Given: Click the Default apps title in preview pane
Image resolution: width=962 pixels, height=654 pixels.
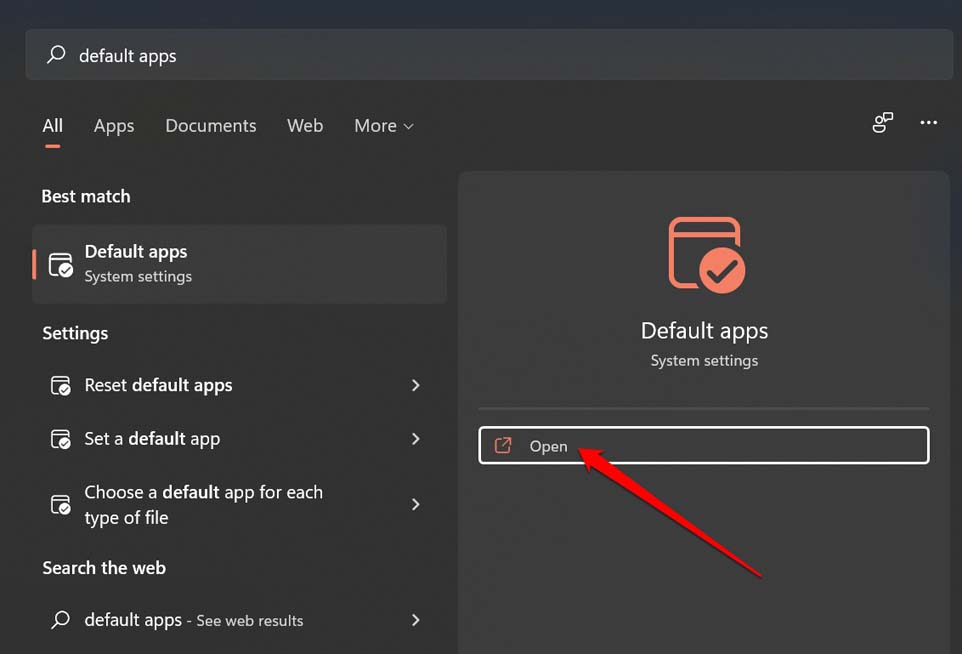Looking at the screenshot, I should 704,331.
